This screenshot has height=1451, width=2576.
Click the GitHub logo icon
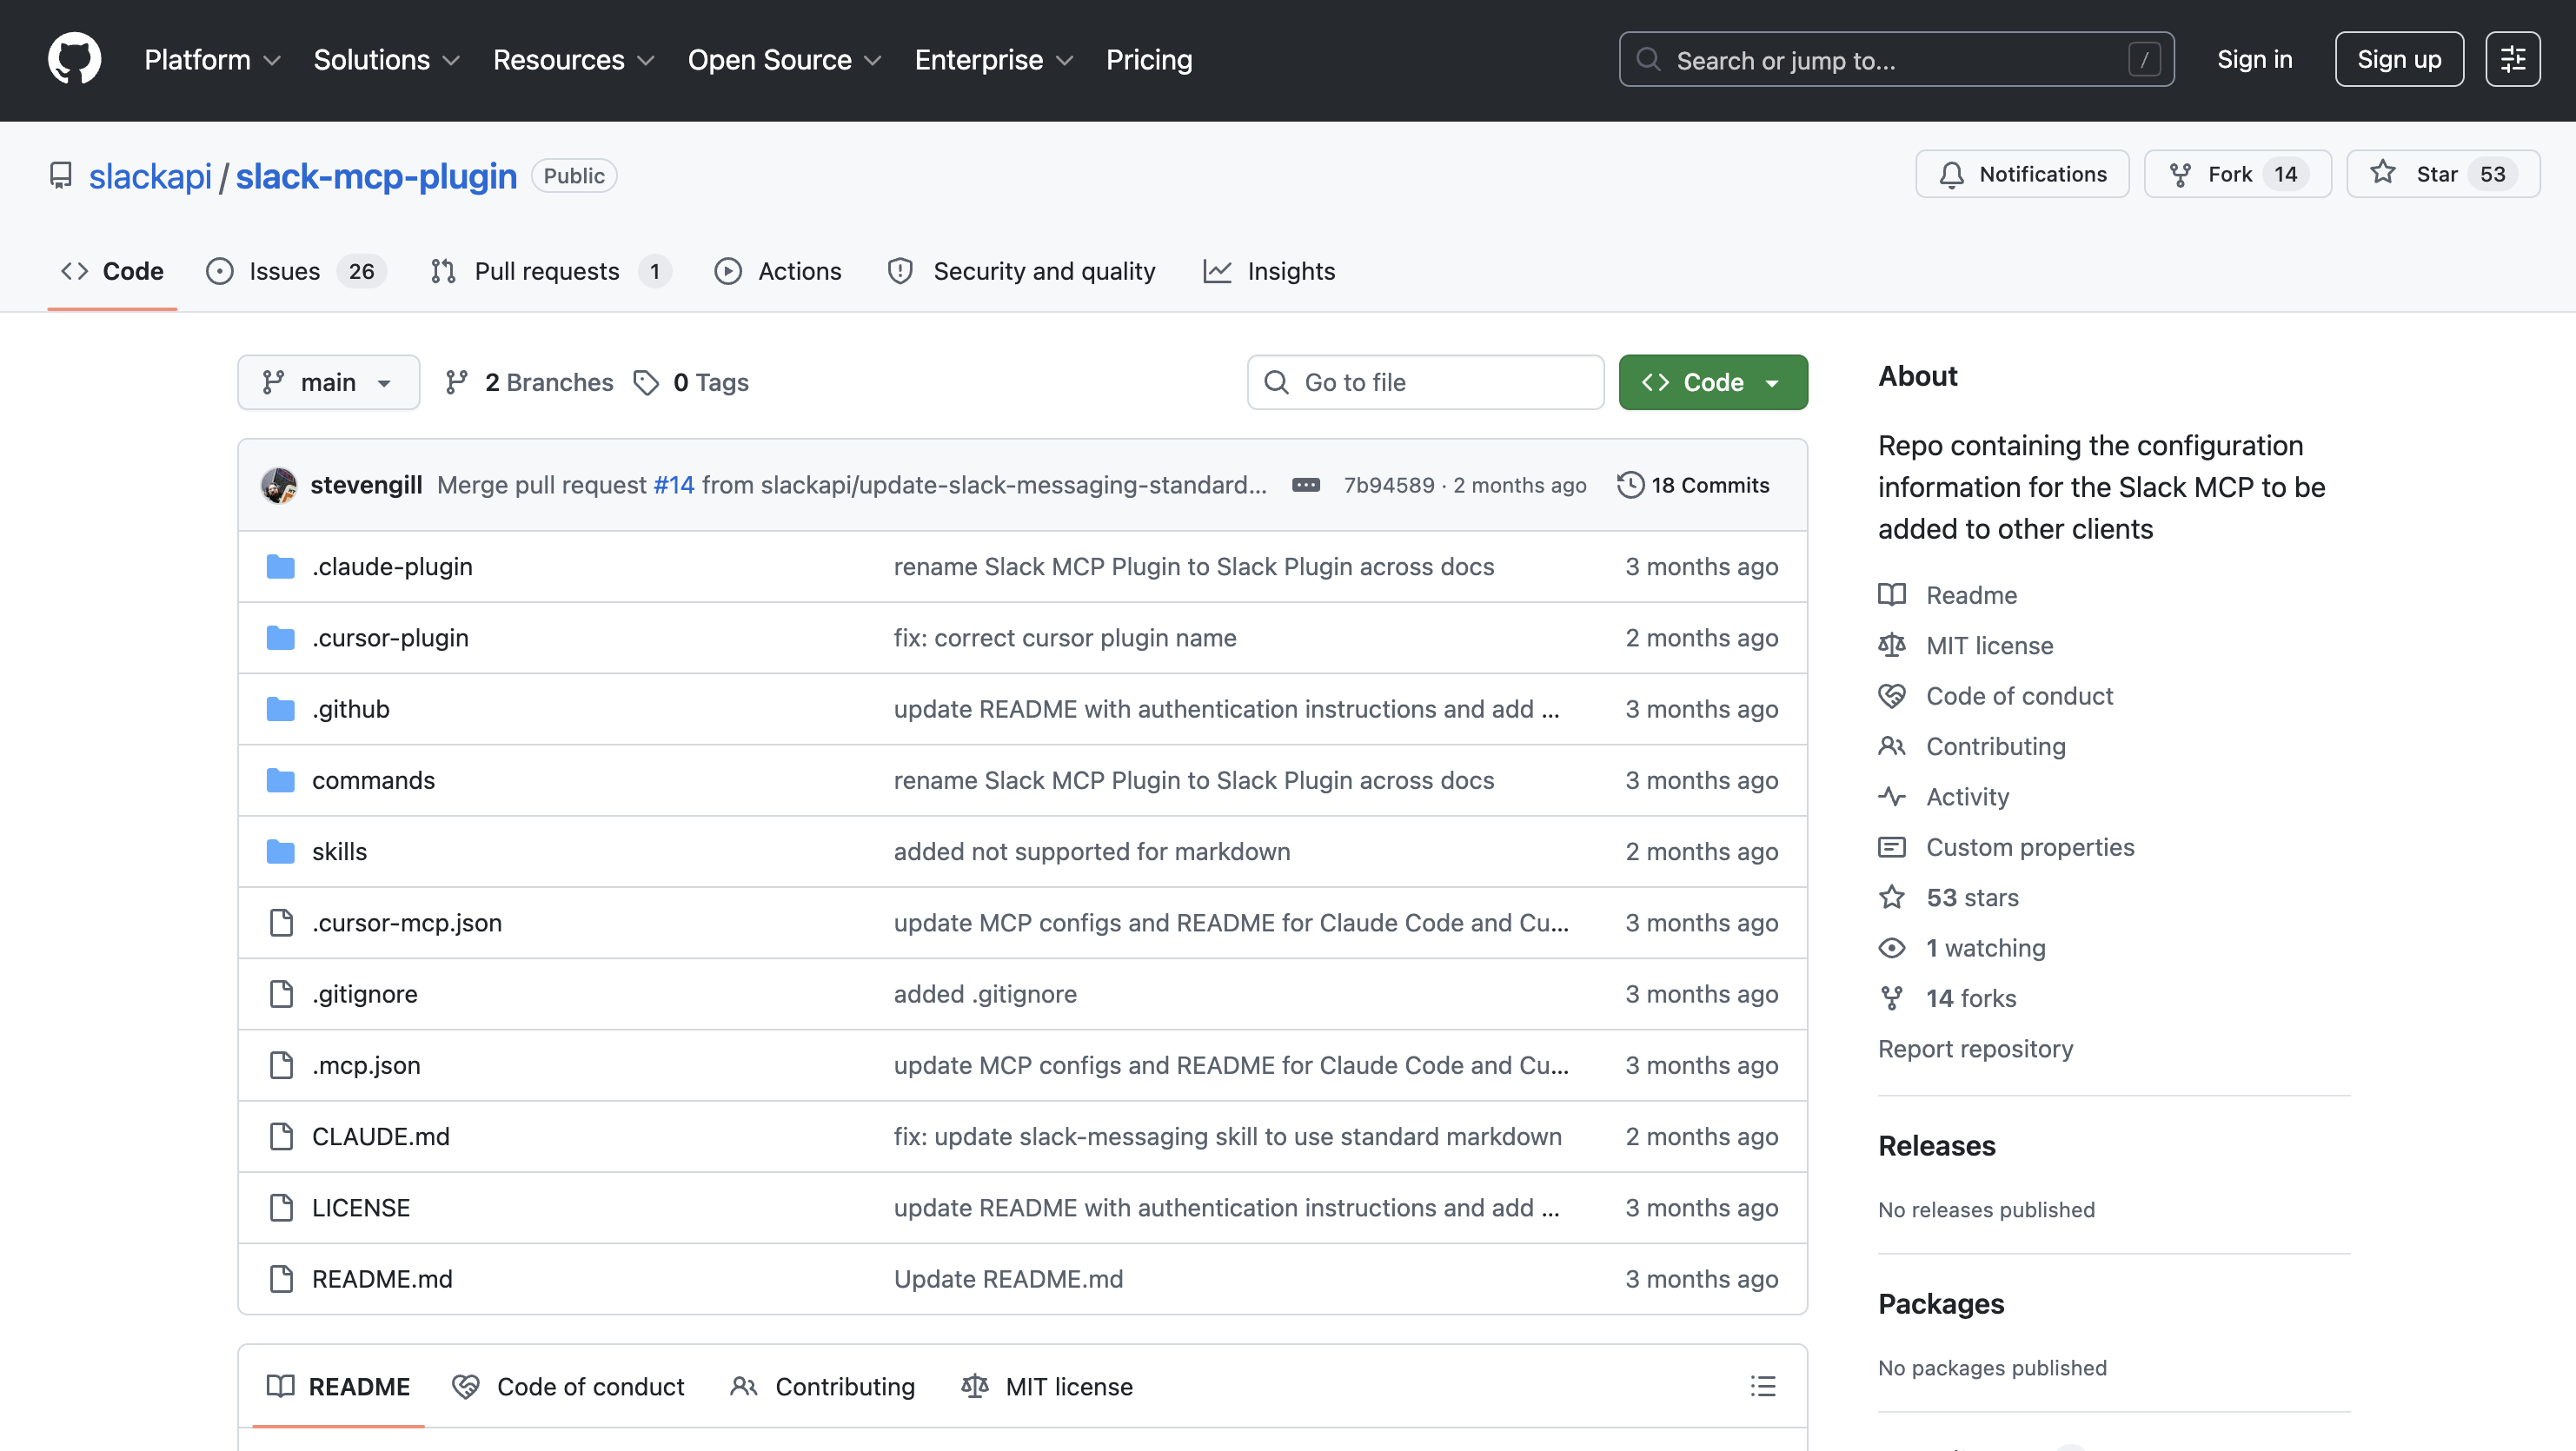tap(74, 59)
